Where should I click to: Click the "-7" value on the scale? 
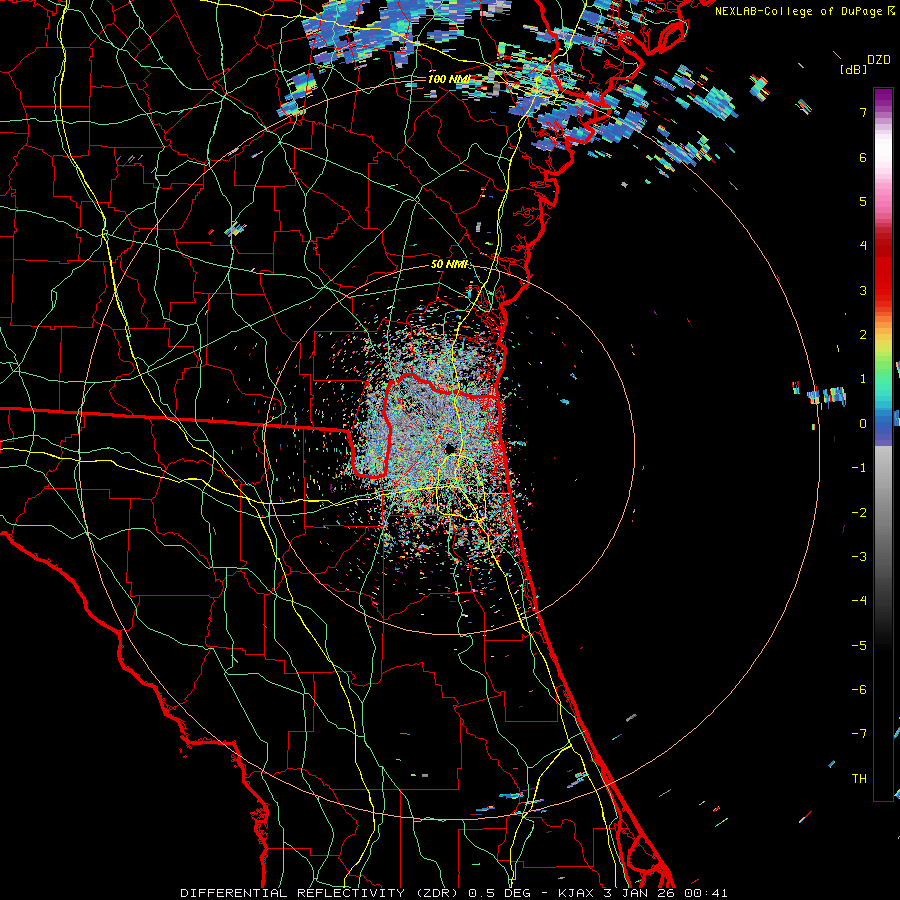[859, 734]
